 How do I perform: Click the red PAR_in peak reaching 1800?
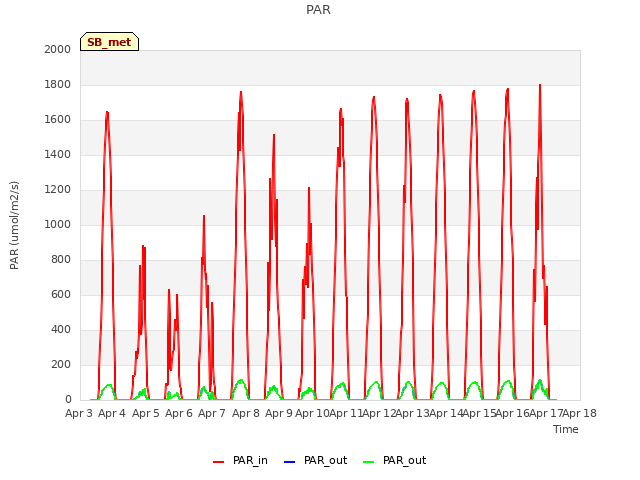[x=540, y=86]
